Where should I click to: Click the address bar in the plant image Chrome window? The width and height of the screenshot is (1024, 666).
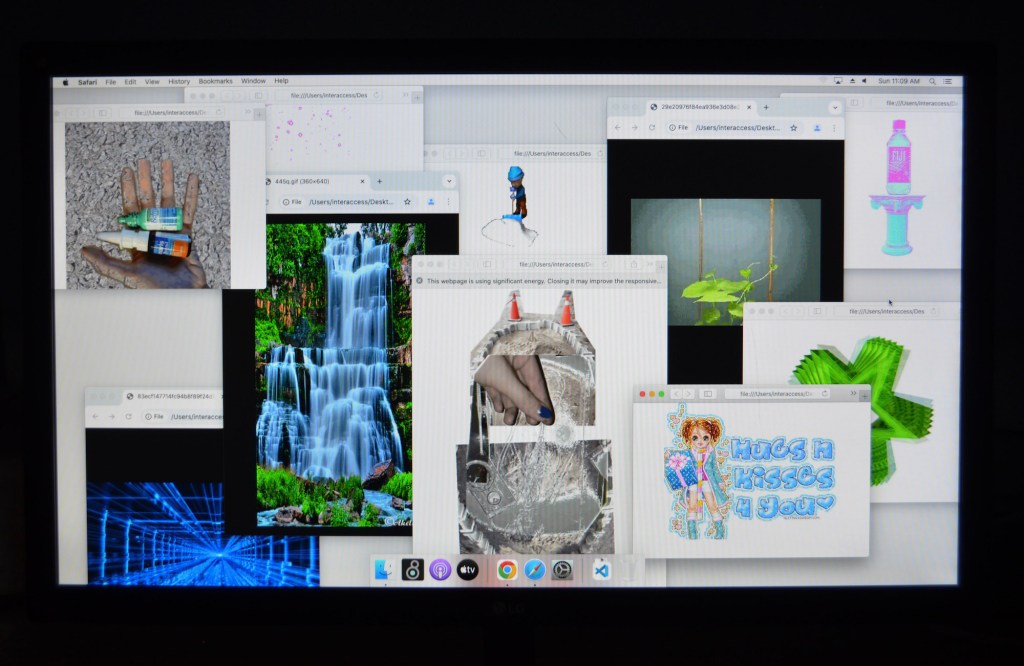(735, 128)
